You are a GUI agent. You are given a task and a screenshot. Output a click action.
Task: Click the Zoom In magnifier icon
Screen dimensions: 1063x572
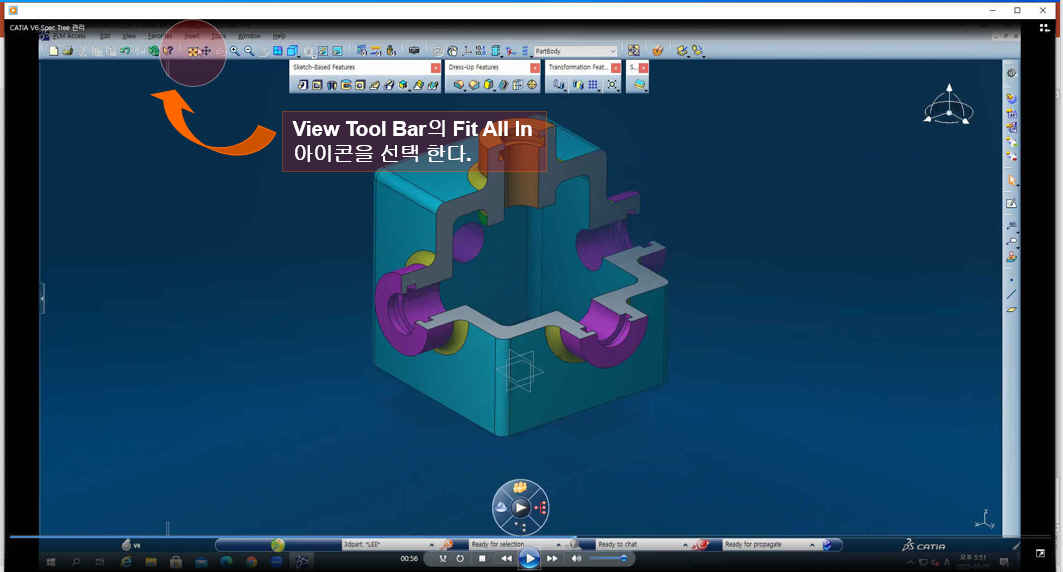point(235,51)
